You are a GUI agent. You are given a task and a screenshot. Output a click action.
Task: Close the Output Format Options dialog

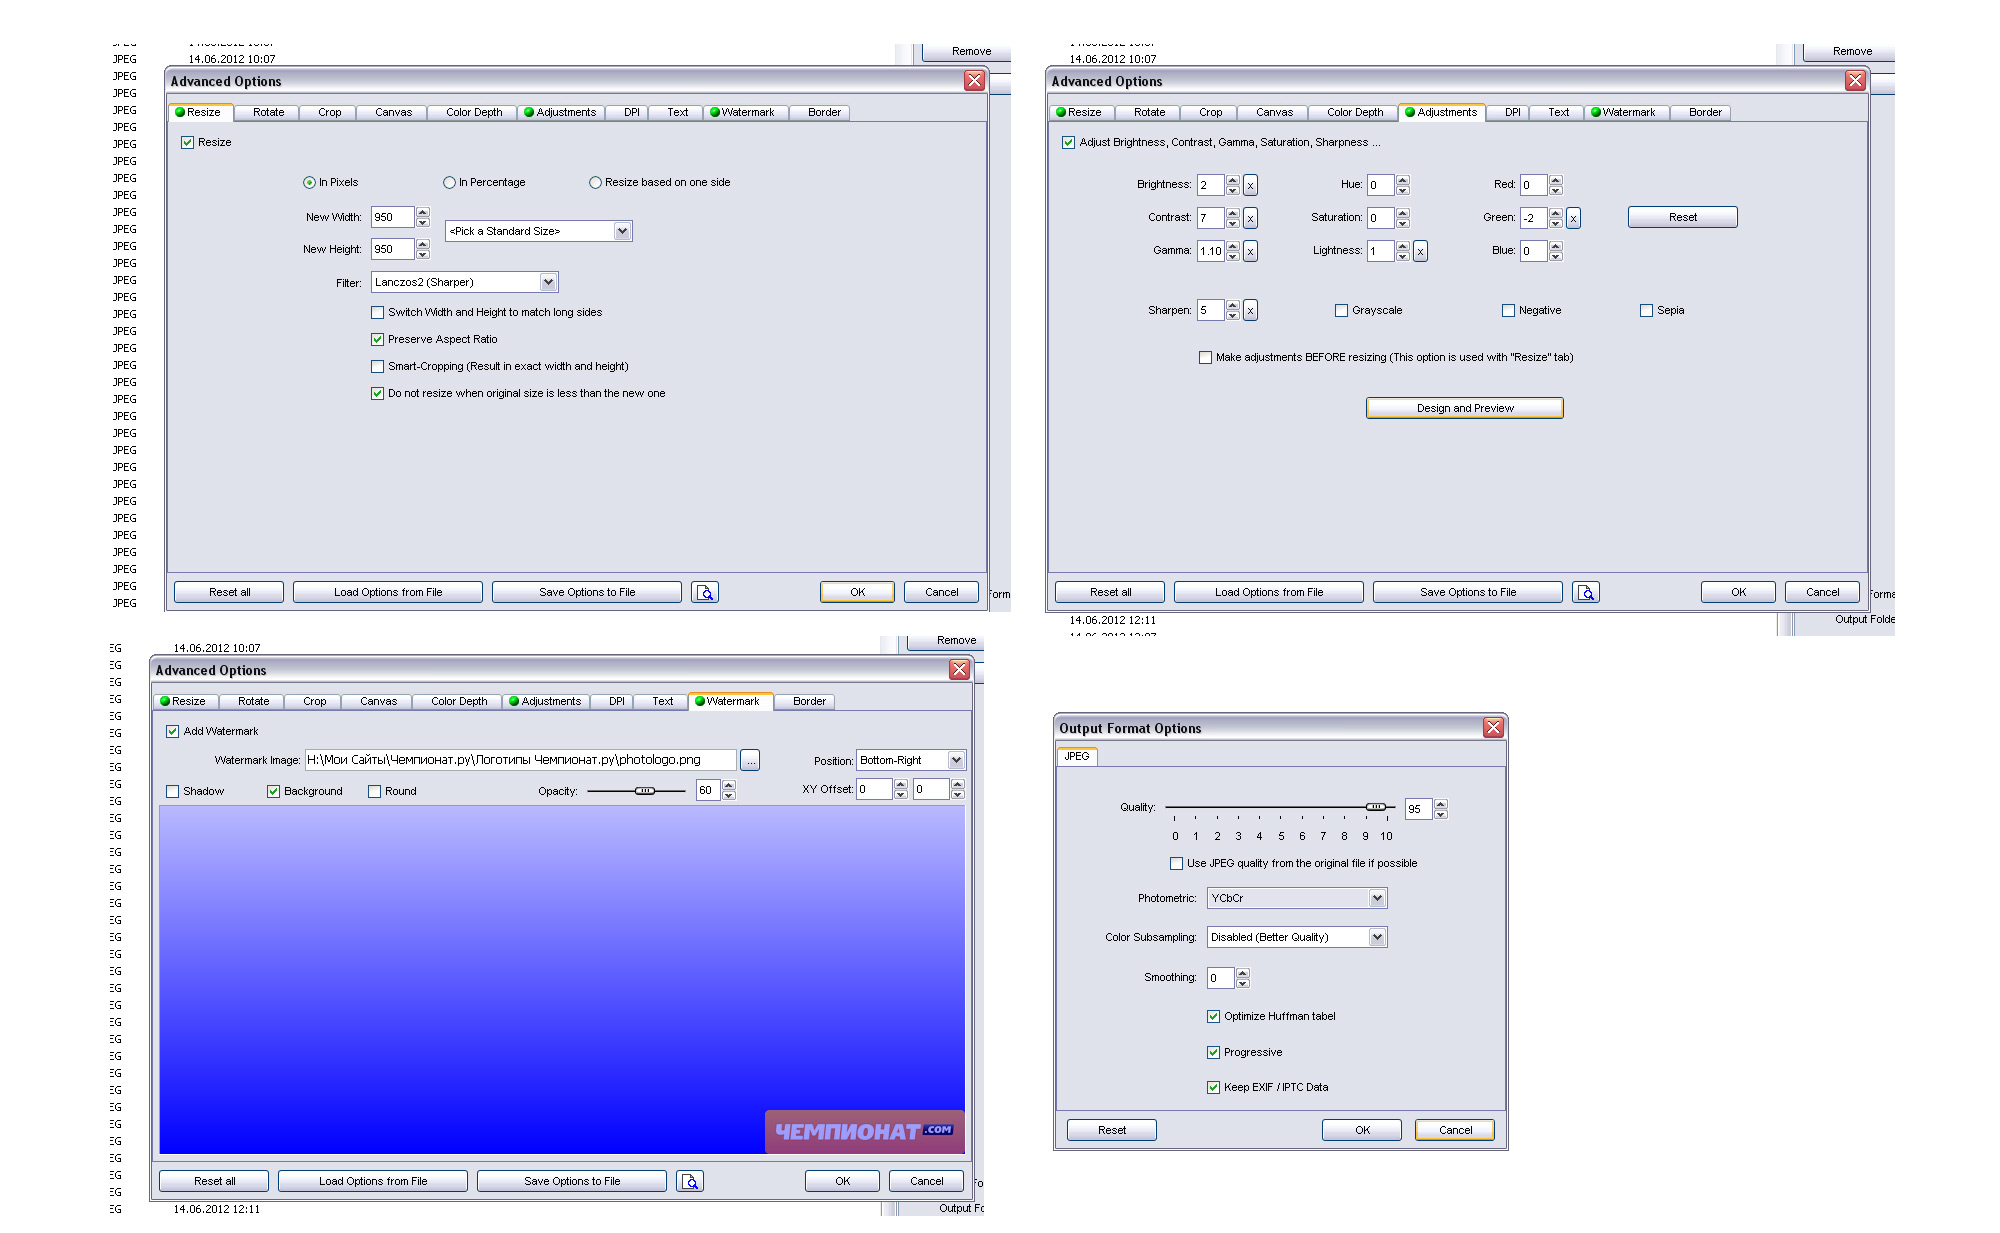pos(1493,728)
